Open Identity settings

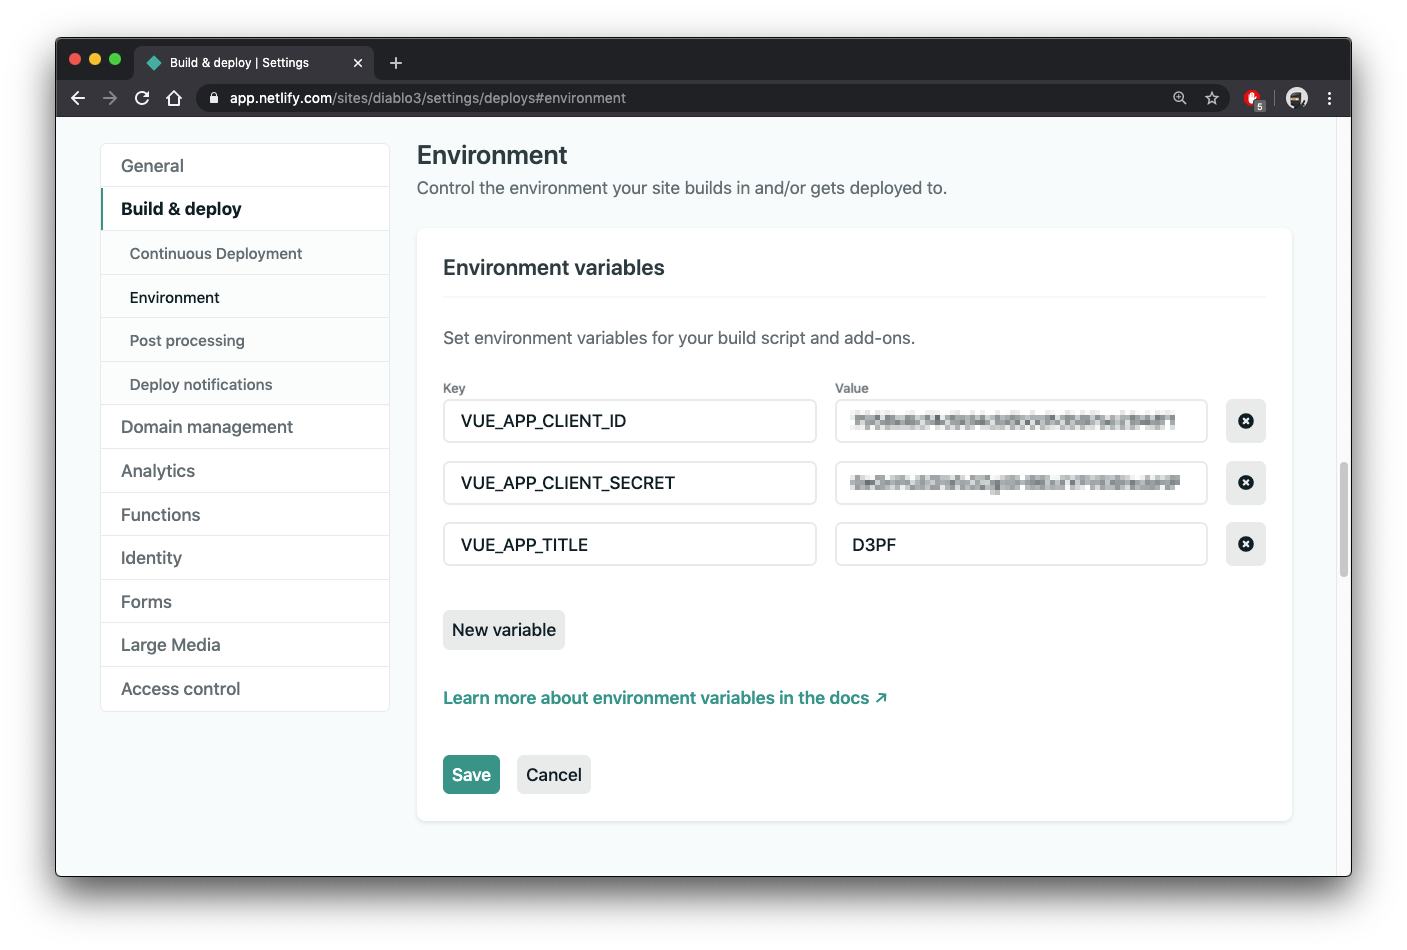(245, 558)
